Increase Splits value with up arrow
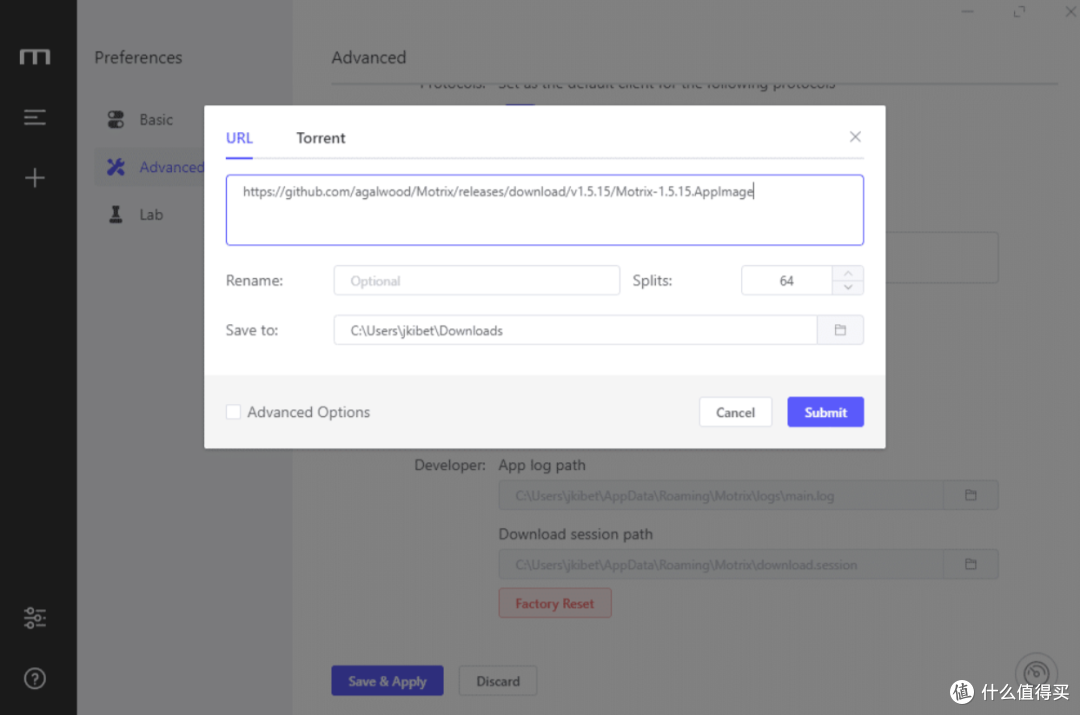Viewport: 1080px width, 715px height. coord(848,273)
